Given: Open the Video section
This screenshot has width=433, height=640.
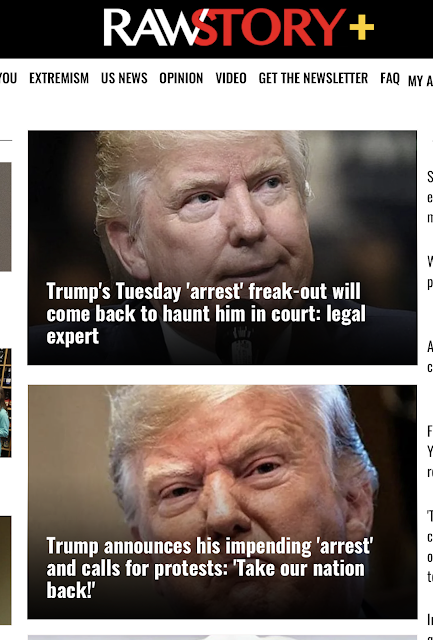Looking at the screenshot, I should [231, 78].
